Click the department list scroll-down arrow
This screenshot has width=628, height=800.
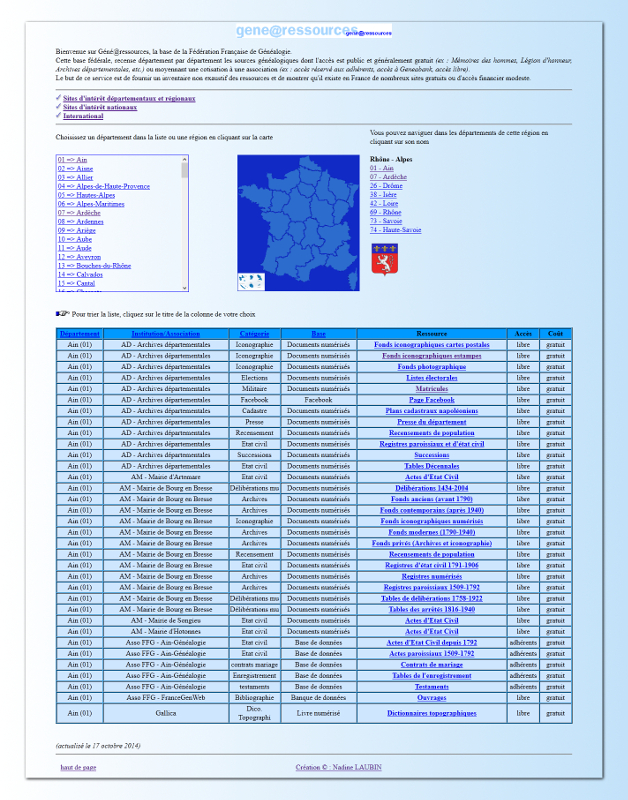coord(185,288)
